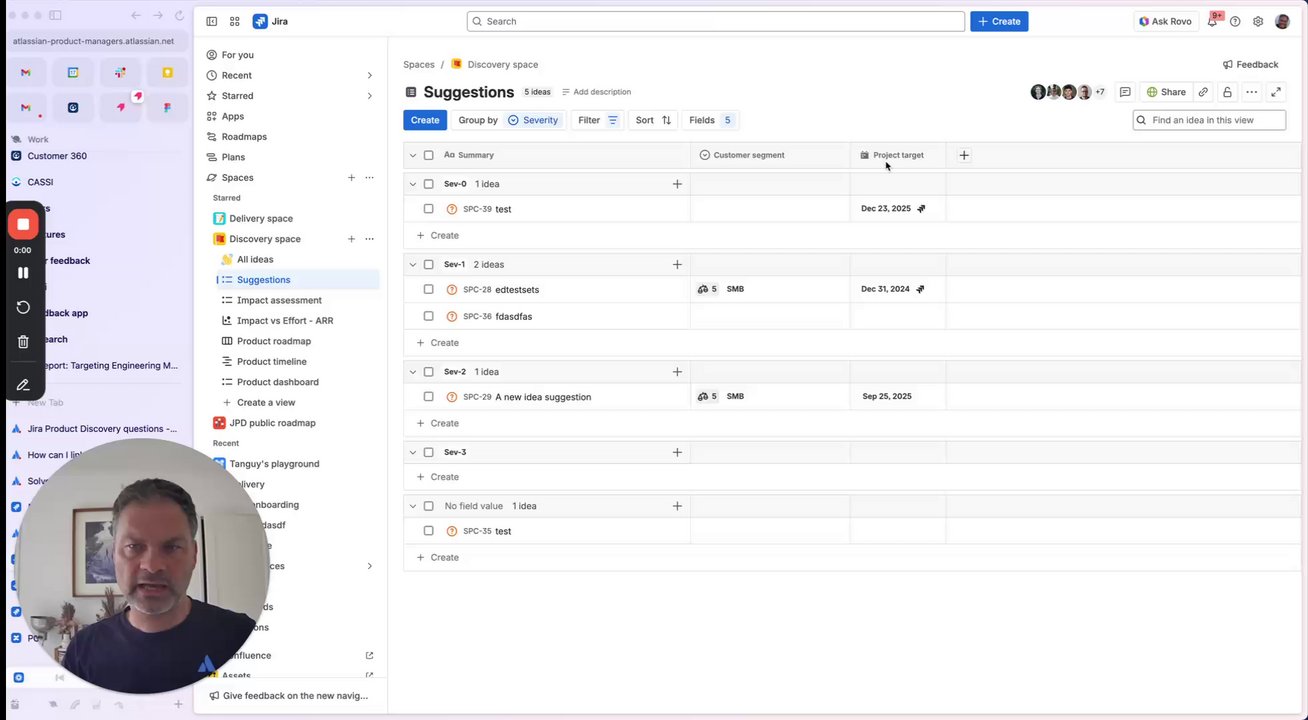Screen dimensions: 1308x720
Task: Select the SPC-28 edtestsets checkbox
Action: click(429, 289)
